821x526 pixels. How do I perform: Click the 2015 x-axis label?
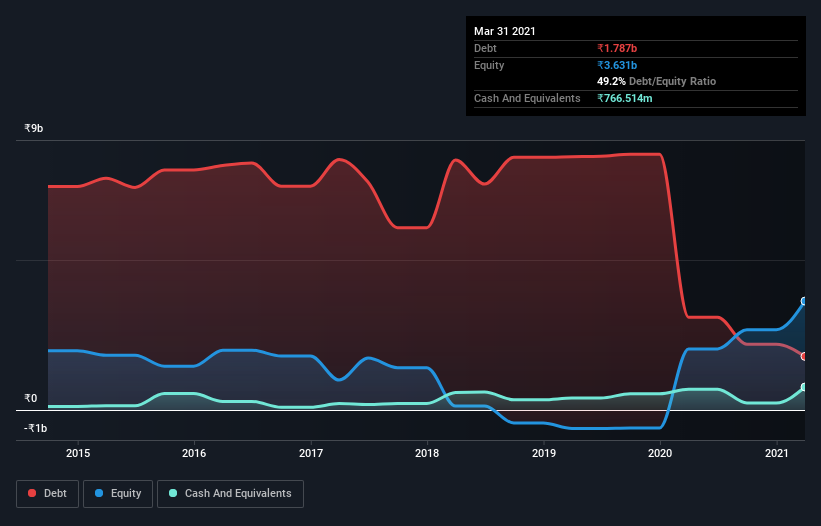(x=78, y=453)
